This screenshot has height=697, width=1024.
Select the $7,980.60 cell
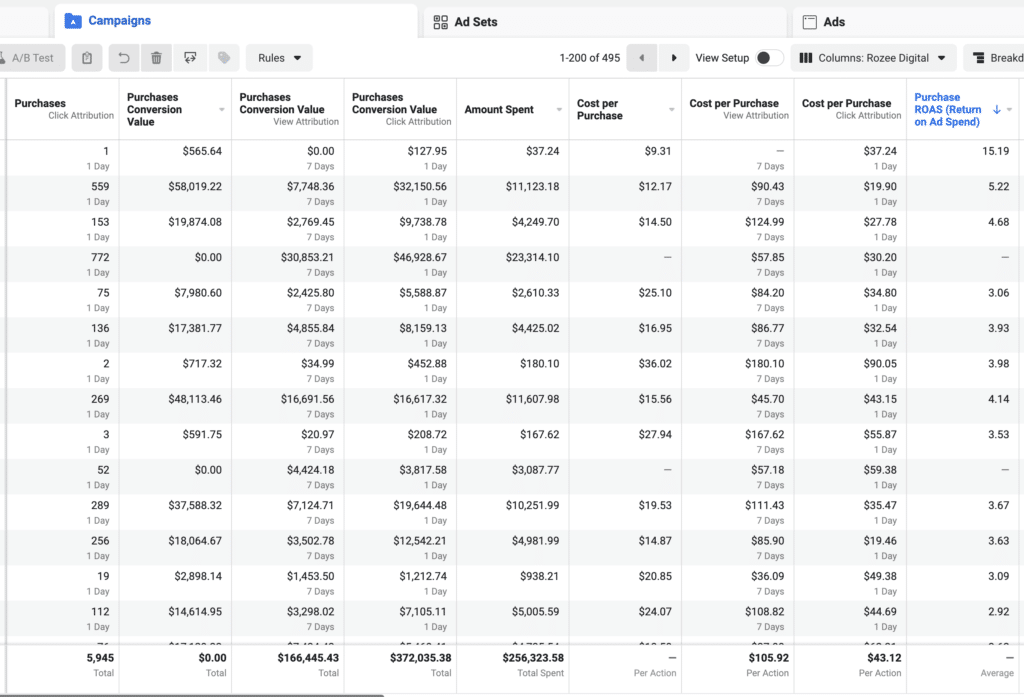click(x=198, y=293)
